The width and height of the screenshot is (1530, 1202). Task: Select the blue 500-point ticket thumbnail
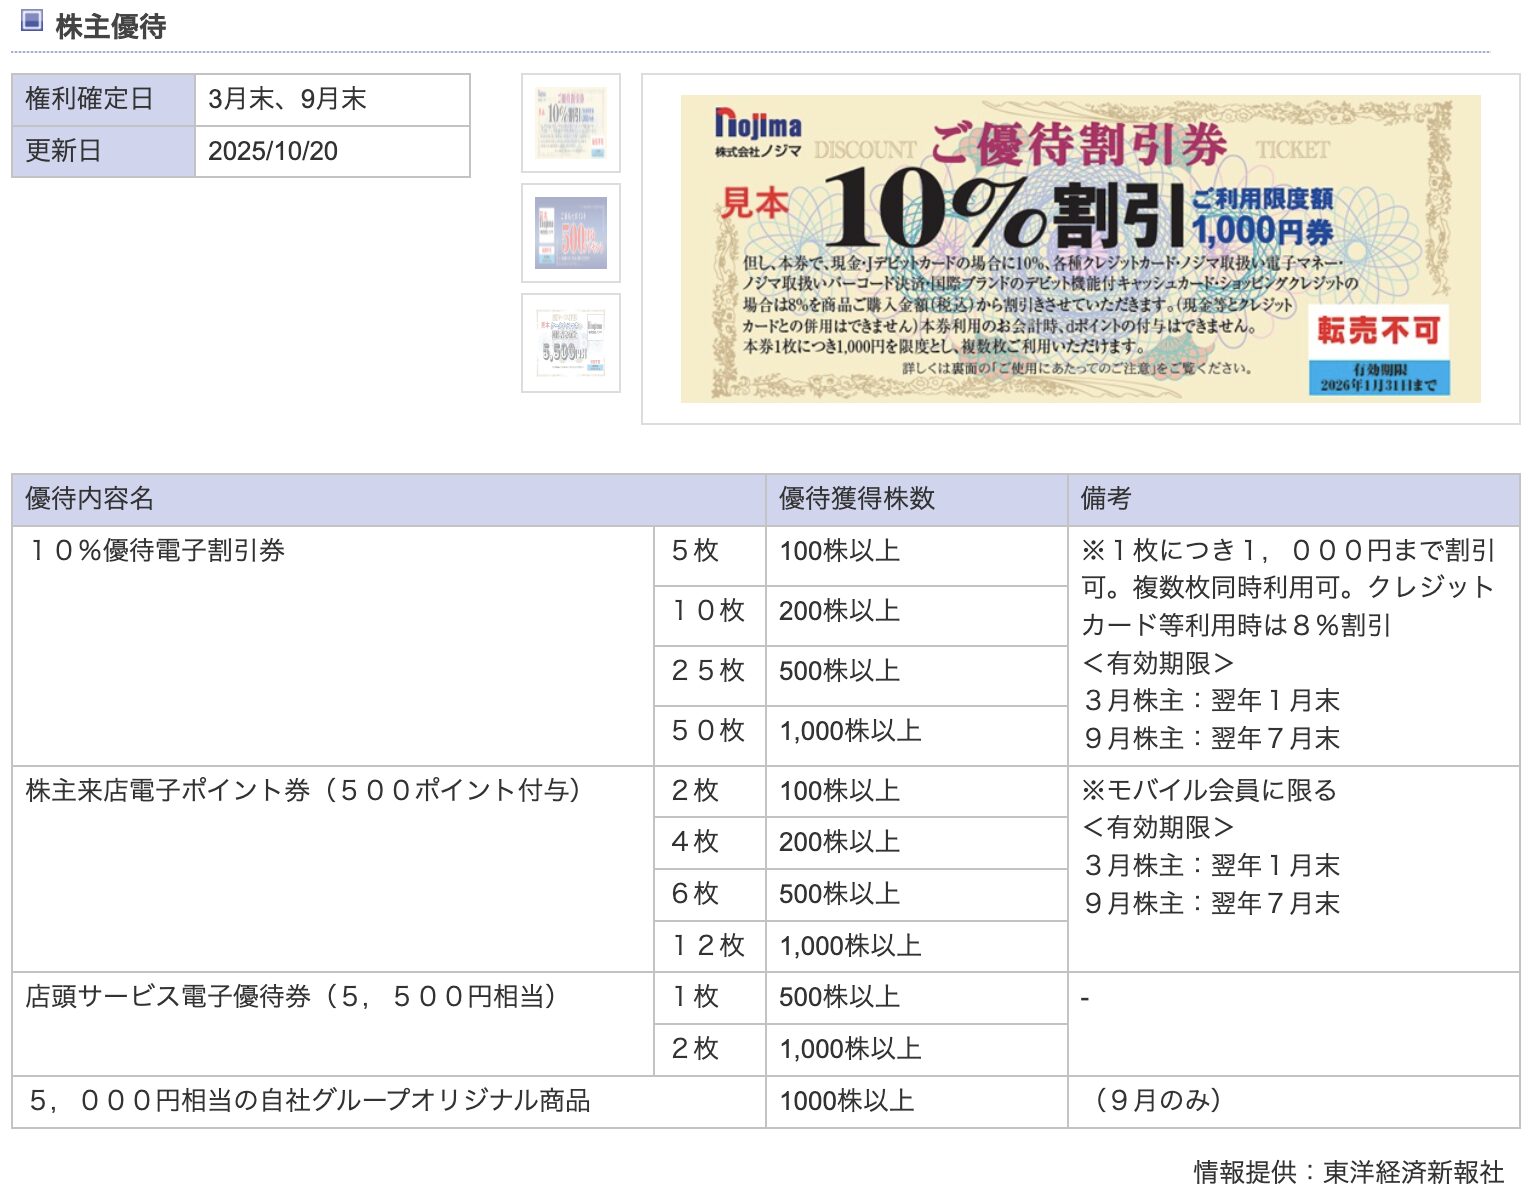point(570,233)
